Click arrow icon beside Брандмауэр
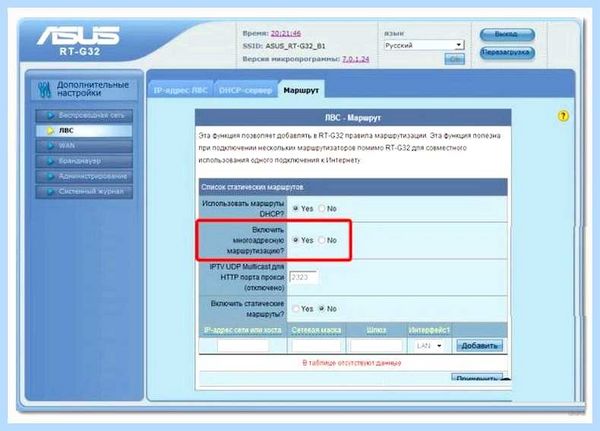 (50, 161)
